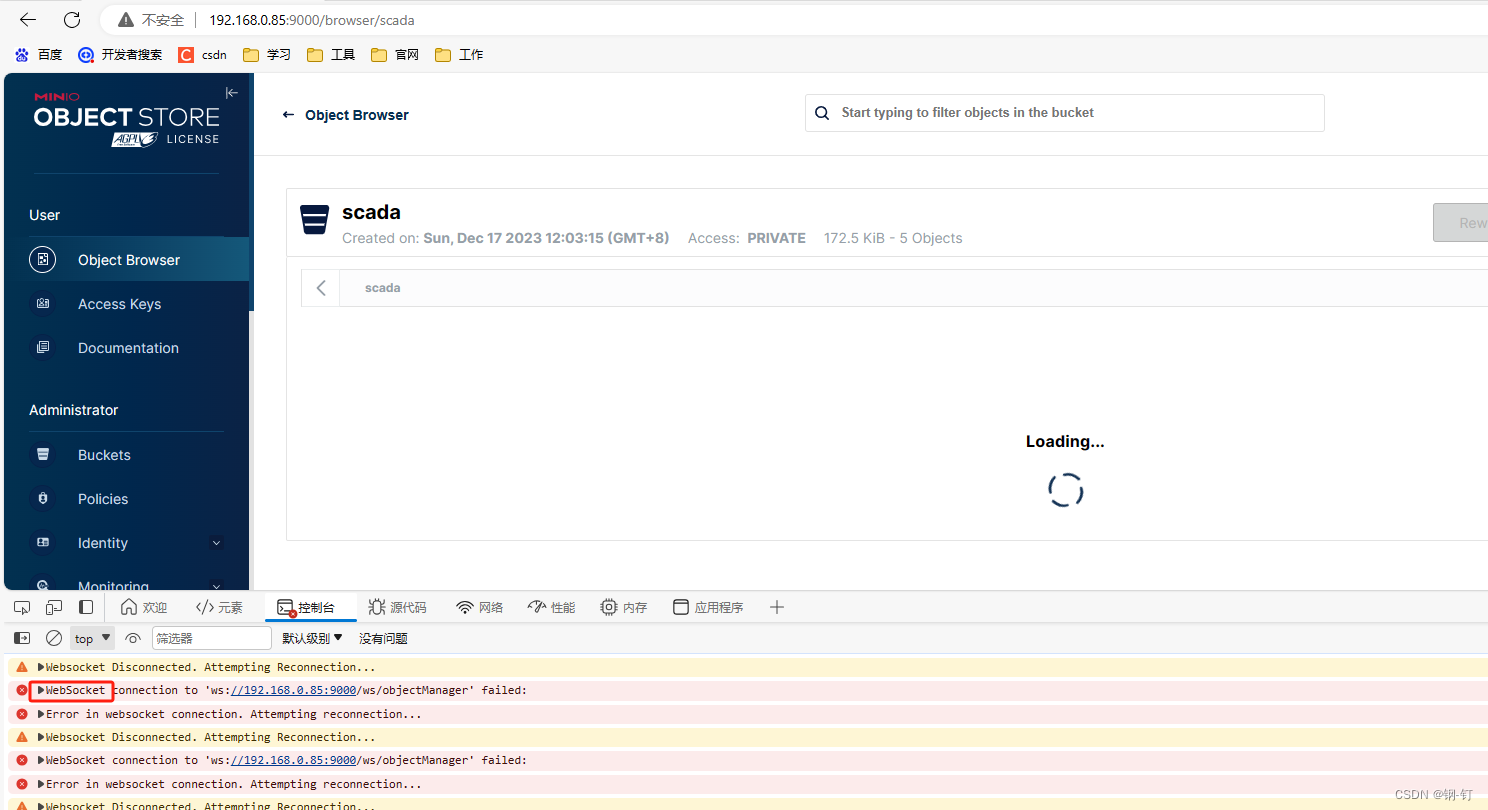Screen dimensions: 1488x810
Task: Toggle the device emulation mode in DevTools
Action: click(54, 606)
